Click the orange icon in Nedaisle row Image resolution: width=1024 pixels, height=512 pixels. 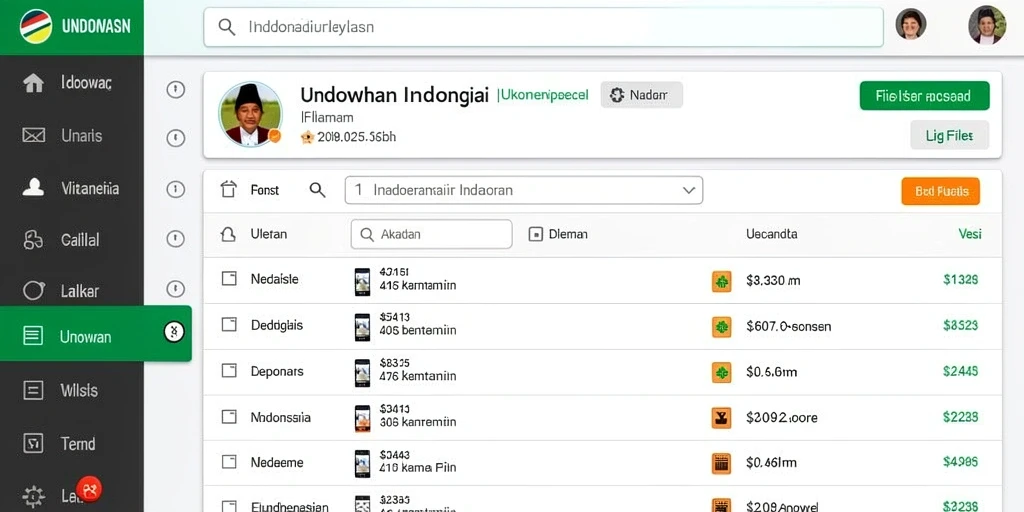pyautogui.click(x=721, y=281)
